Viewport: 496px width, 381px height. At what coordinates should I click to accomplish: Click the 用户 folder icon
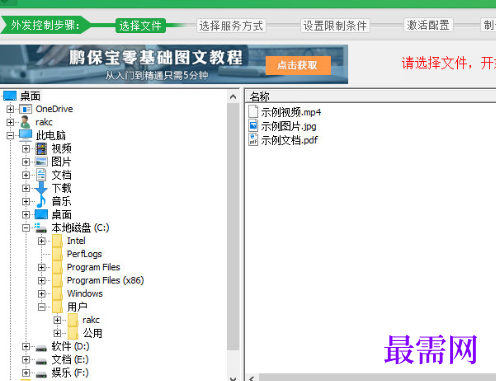[x=57, y=307]
